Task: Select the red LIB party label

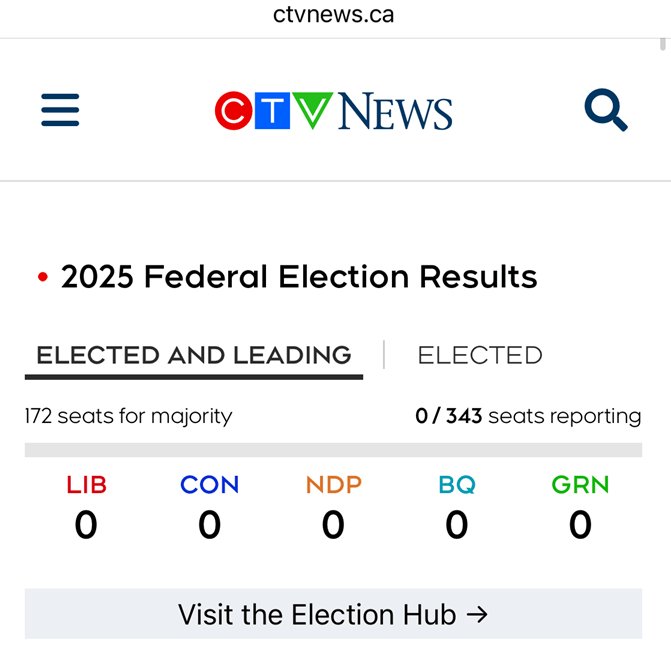Action: tap(86, 485)
